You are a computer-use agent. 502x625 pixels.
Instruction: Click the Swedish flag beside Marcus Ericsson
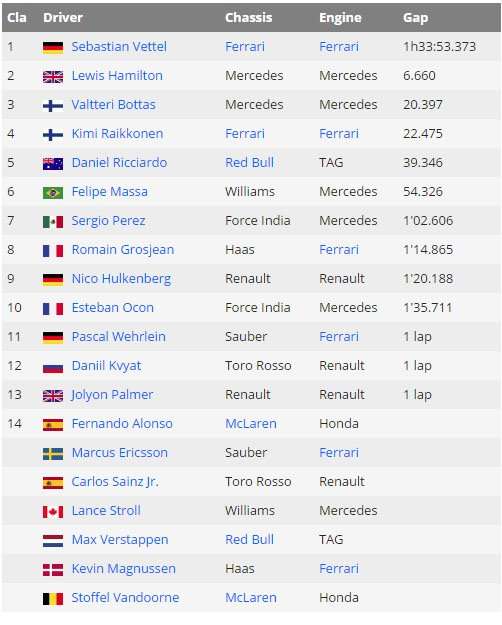coord(53,454)
